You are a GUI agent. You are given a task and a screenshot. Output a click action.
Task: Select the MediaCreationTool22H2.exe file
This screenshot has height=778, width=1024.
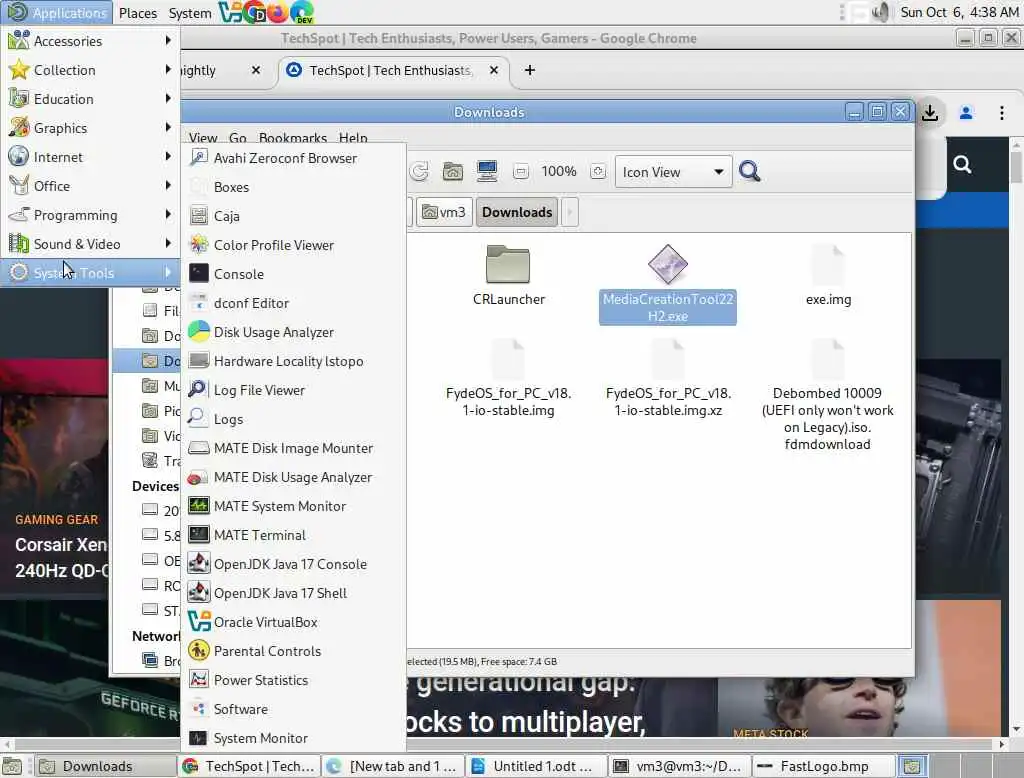(667, 284)
